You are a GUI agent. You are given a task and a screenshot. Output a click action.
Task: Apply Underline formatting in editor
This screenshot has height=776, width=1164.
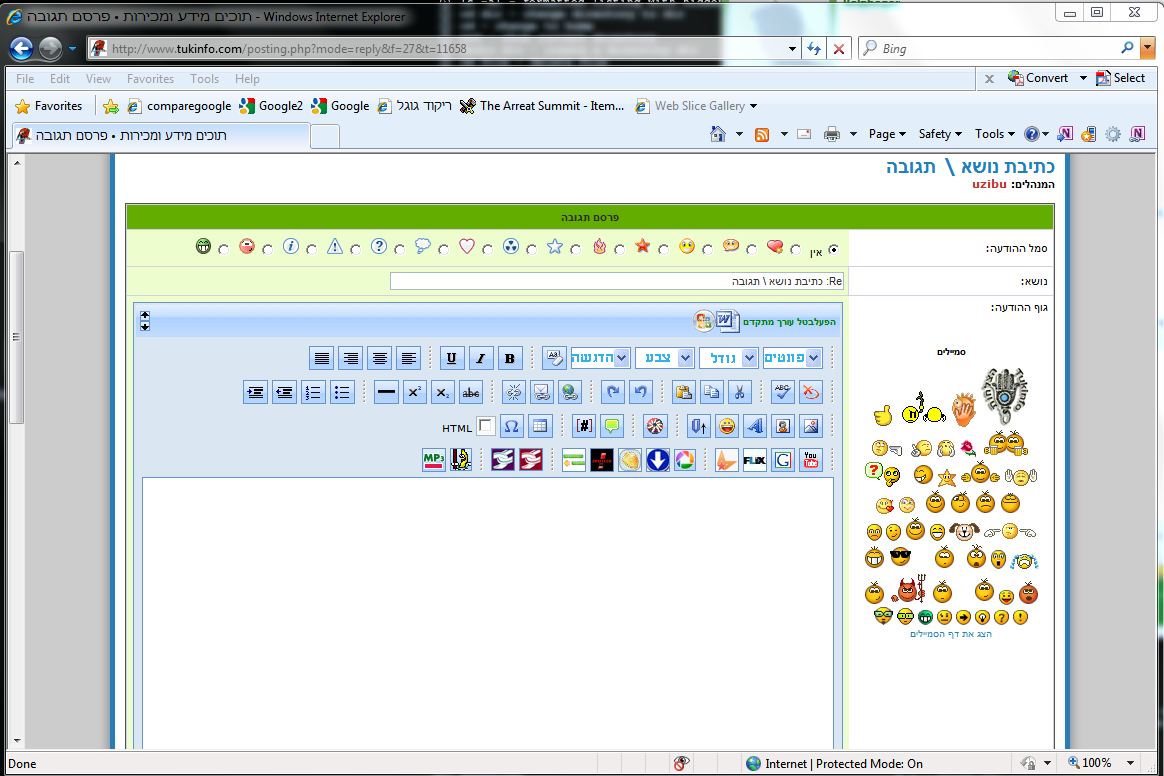451,358
